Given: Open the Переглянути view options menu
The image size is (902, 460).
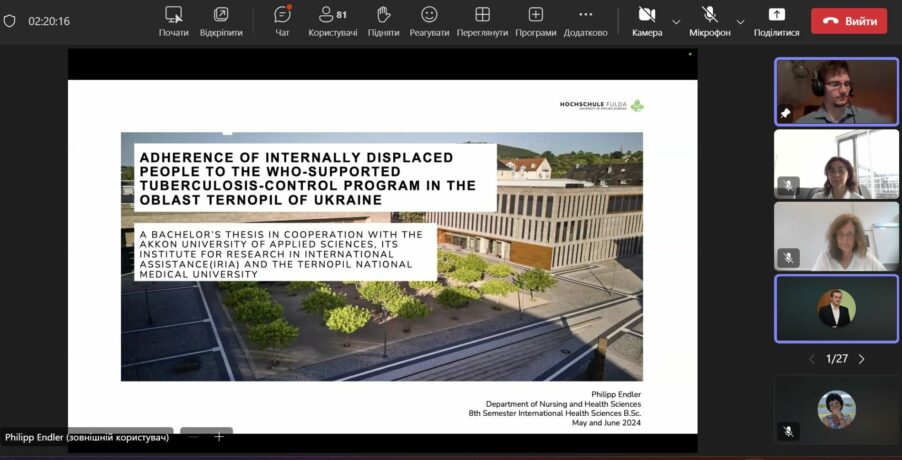Looking at the screenshot, I should (x=482, y=20).
